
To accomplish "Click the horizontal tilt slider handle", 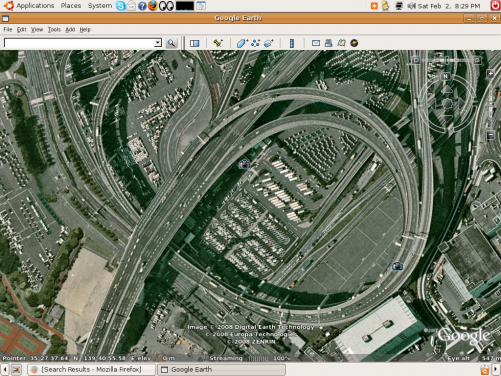I will point(448,60).
